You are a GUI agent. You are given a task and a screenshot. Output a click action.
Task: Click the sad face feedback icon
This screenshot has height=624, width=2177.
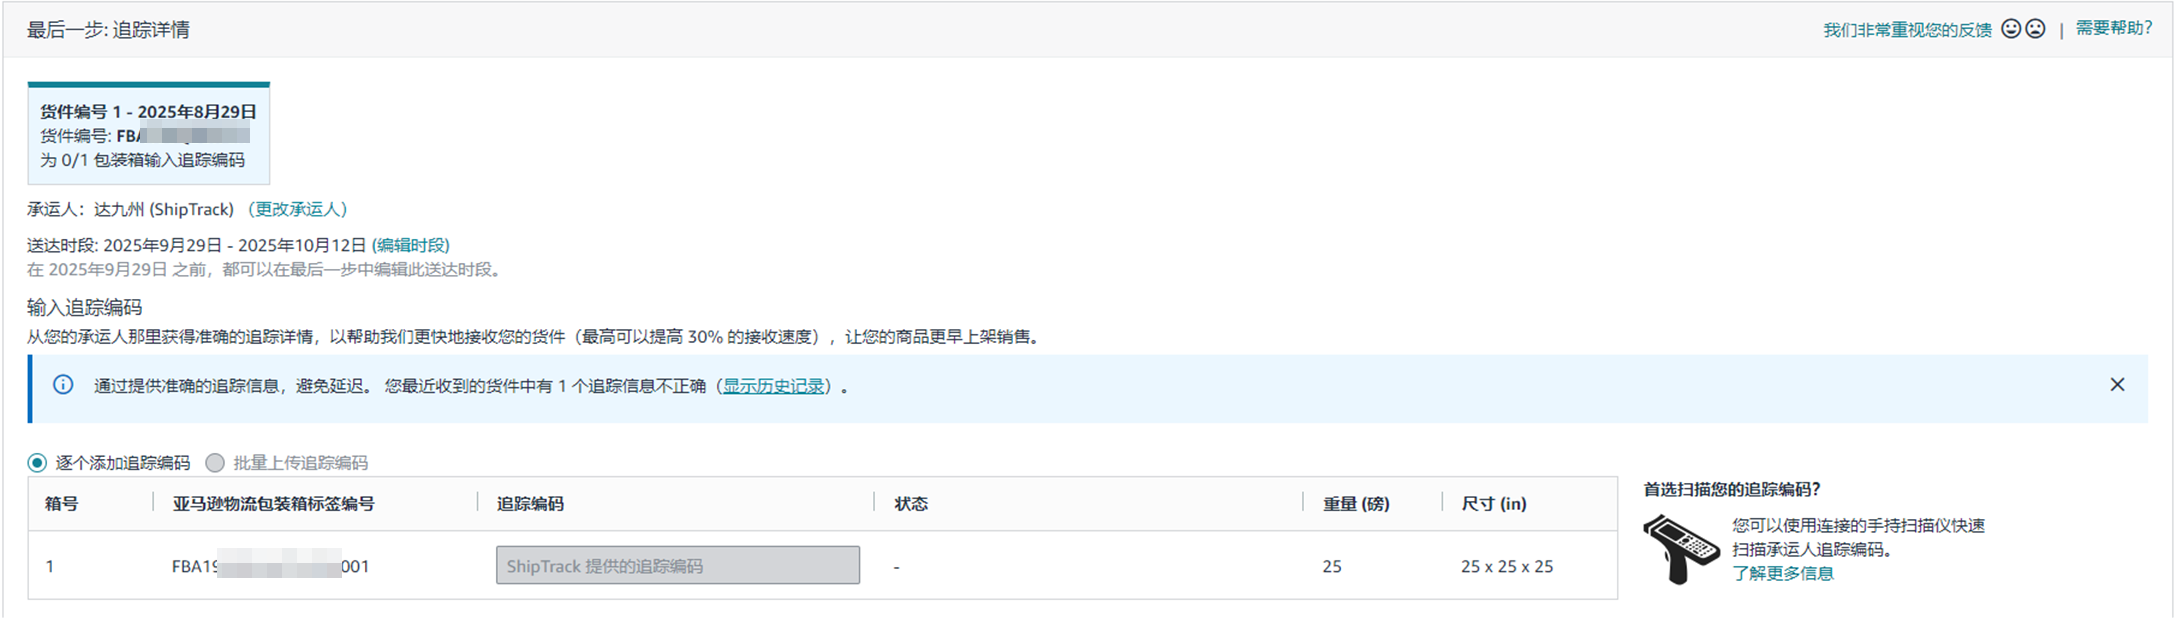pos(2035,29)
